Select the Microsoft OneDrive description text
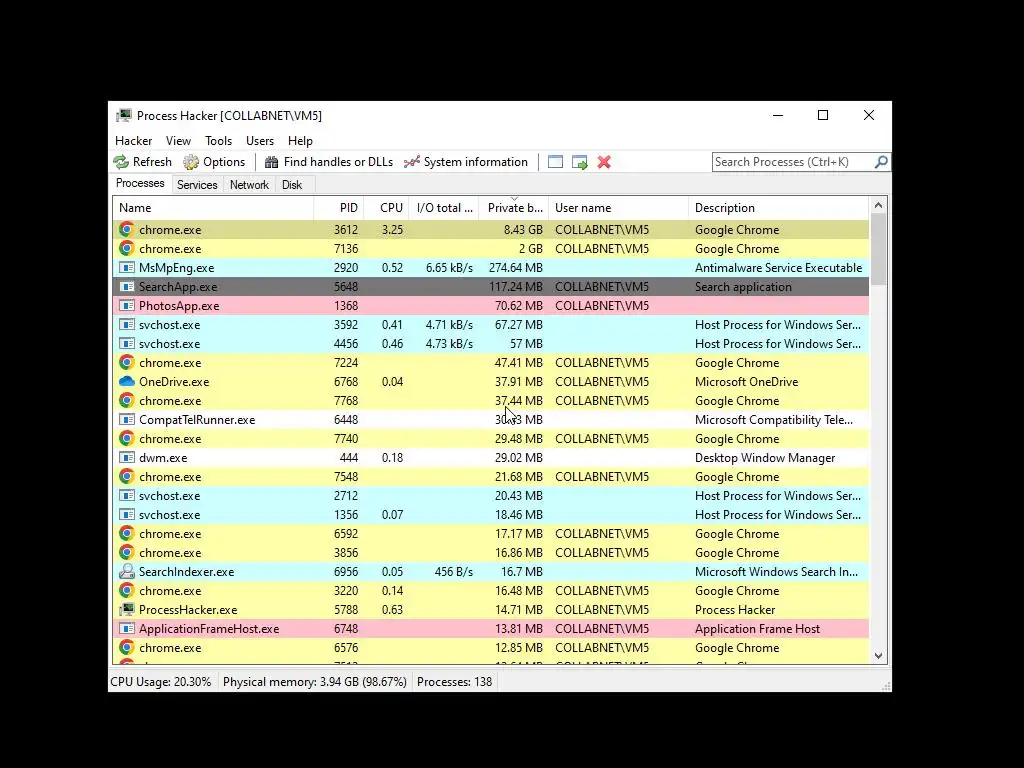 click(746, 381)
